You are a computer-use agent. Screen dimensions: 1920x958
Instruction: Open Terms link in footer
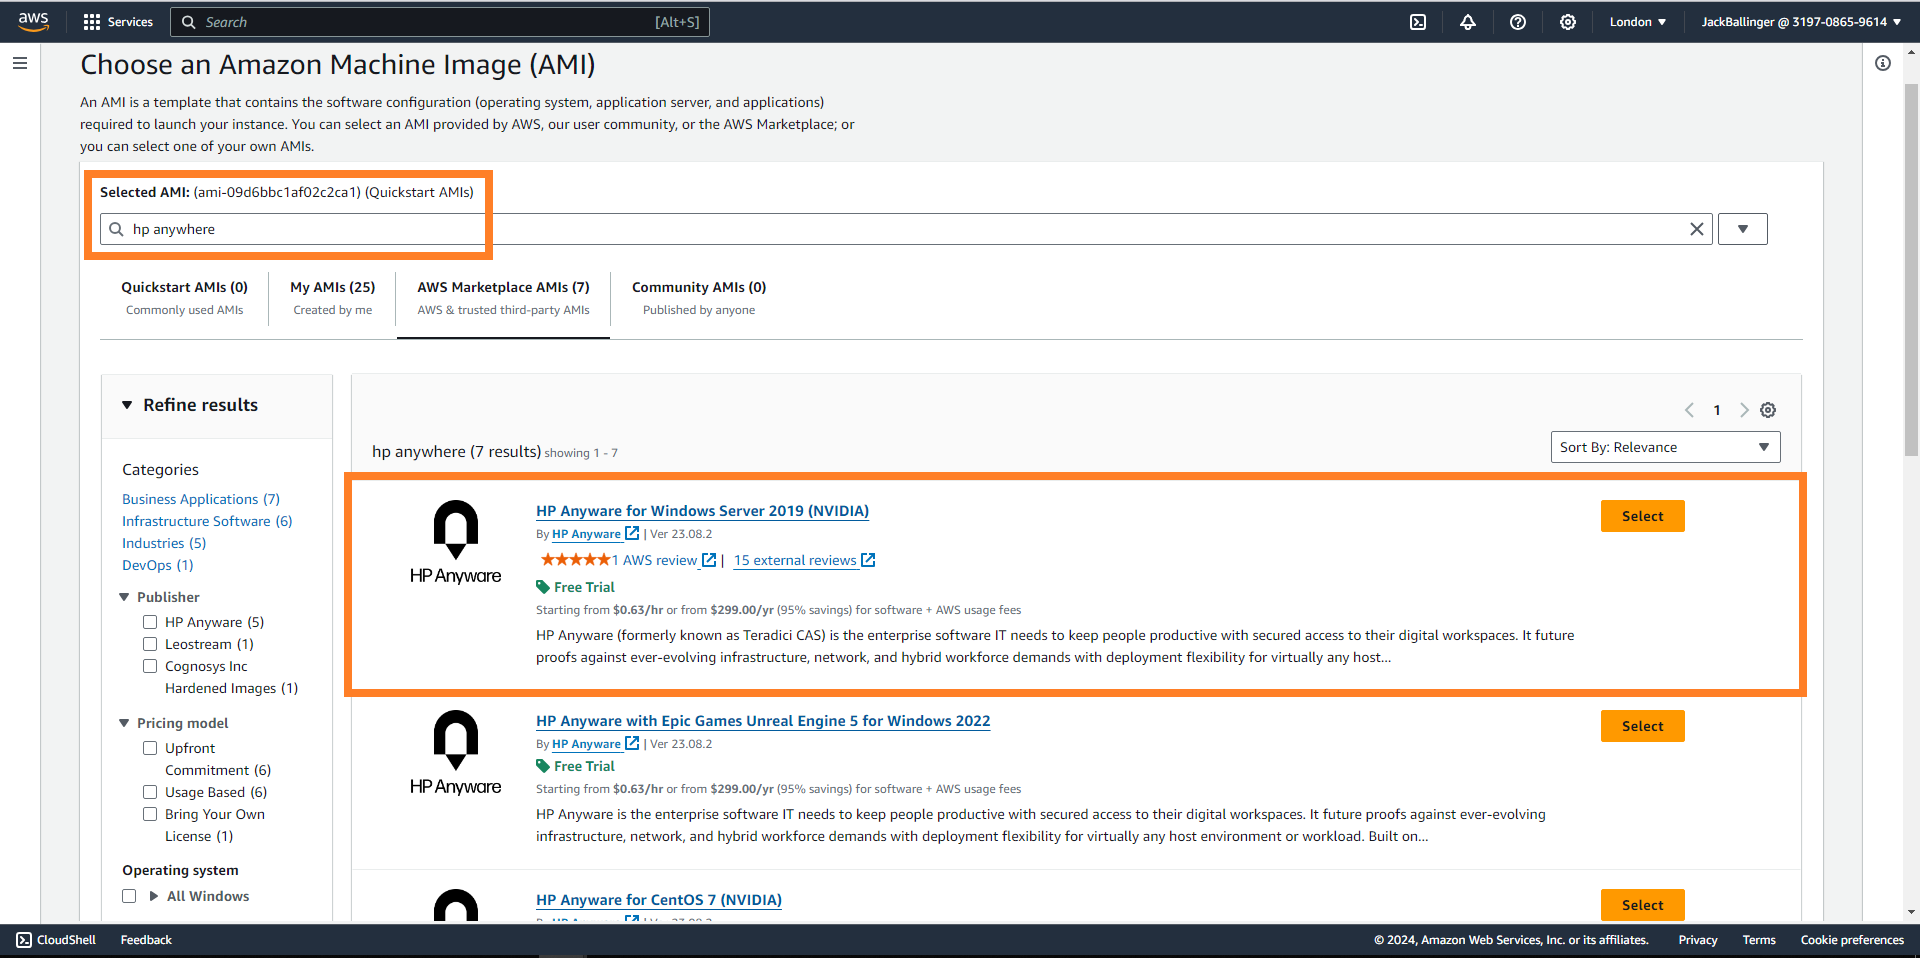point(1759,940)
